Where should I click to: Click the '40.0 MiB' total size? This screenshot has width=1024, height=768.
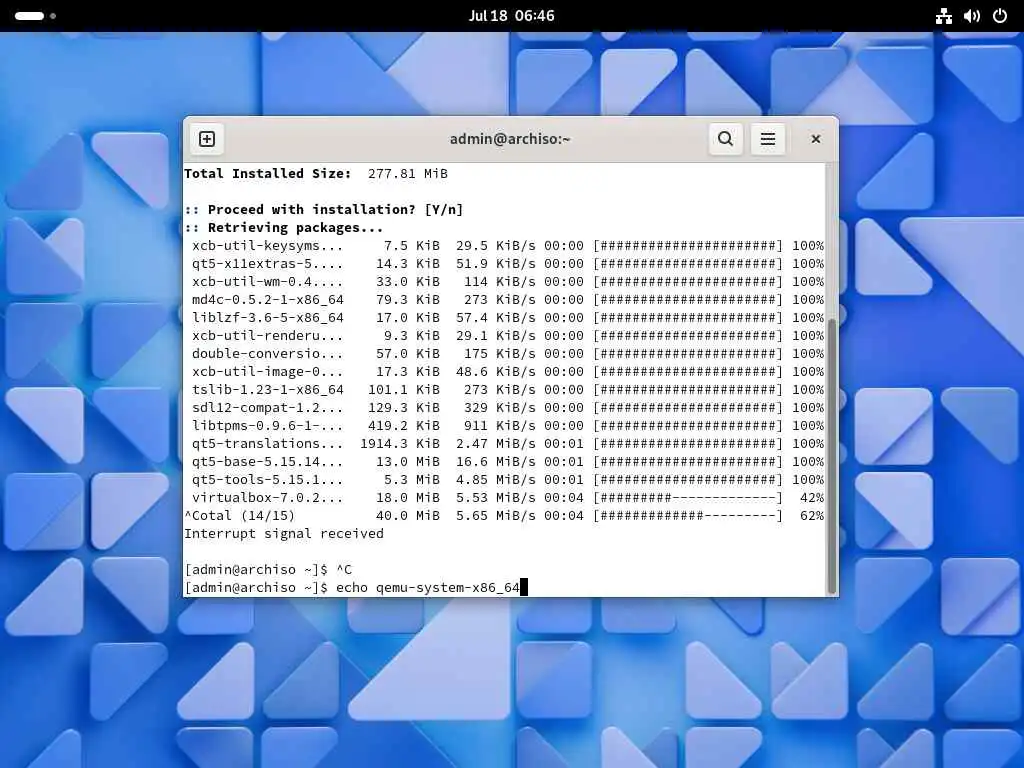408,516
